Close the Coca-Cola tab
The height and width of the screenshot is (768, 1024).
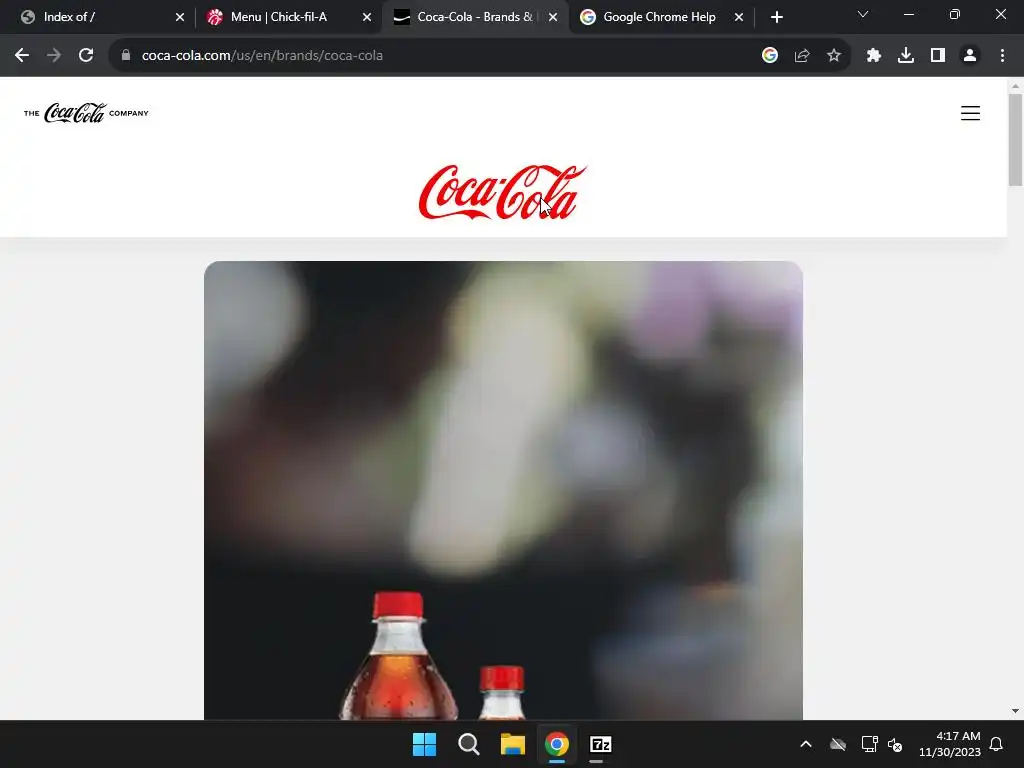[x=553, y=17]
